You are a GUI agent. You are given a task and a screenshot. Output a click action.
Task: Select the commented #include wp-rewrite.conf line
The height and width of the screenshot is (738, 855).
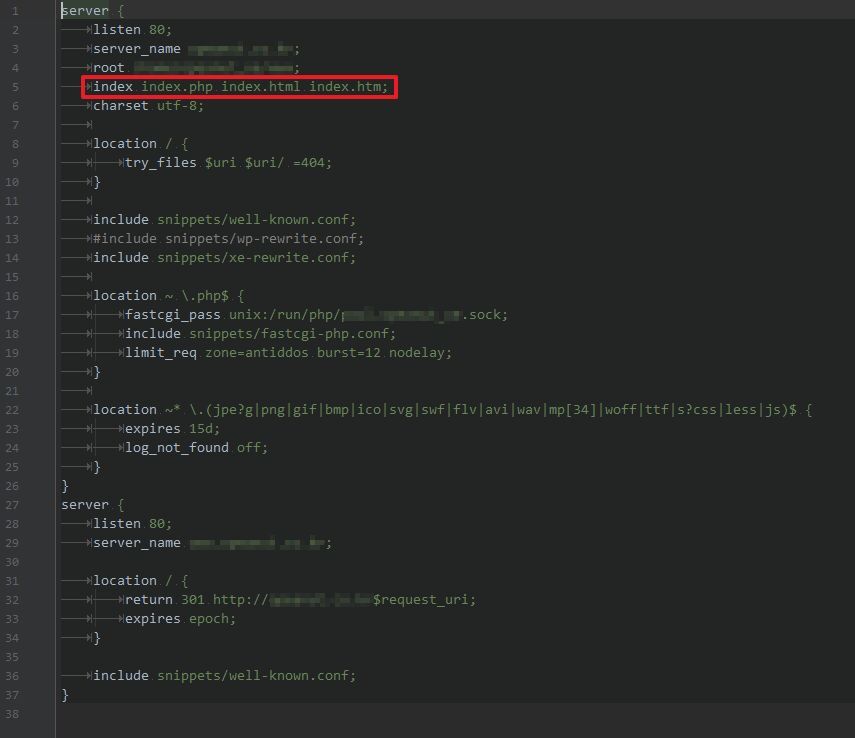coord(228,239)
